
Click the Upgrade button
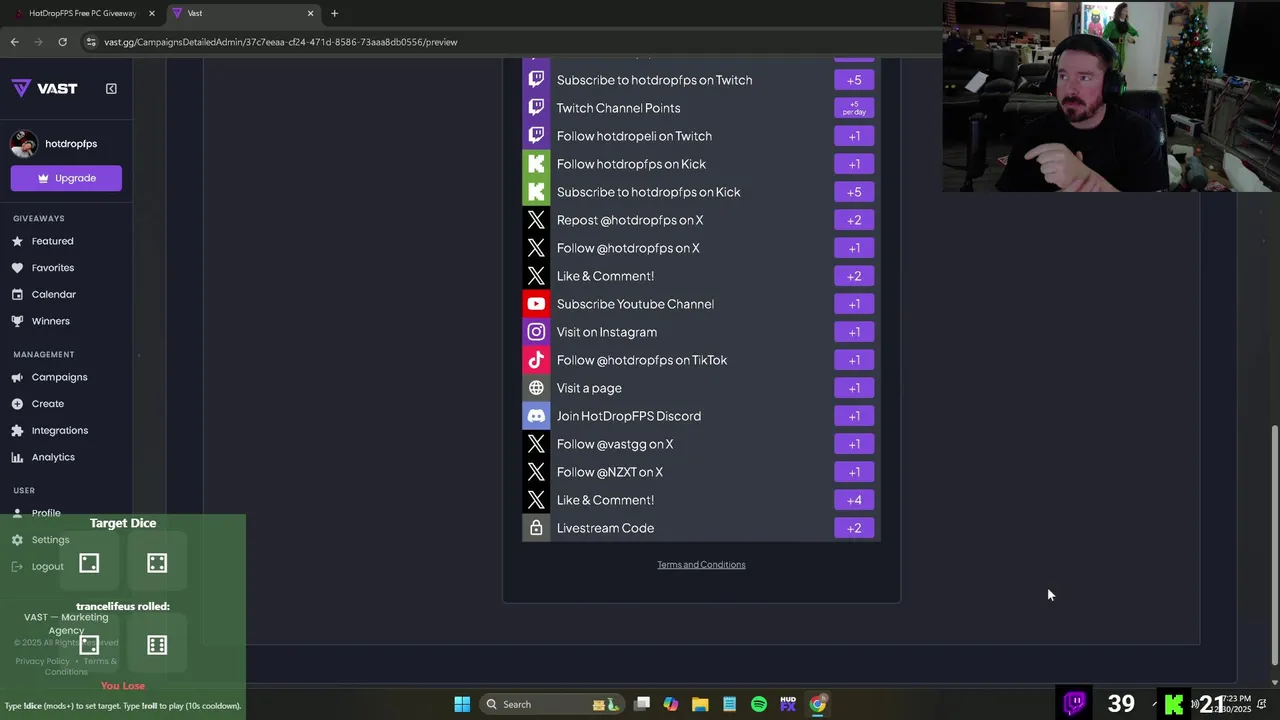66,178
